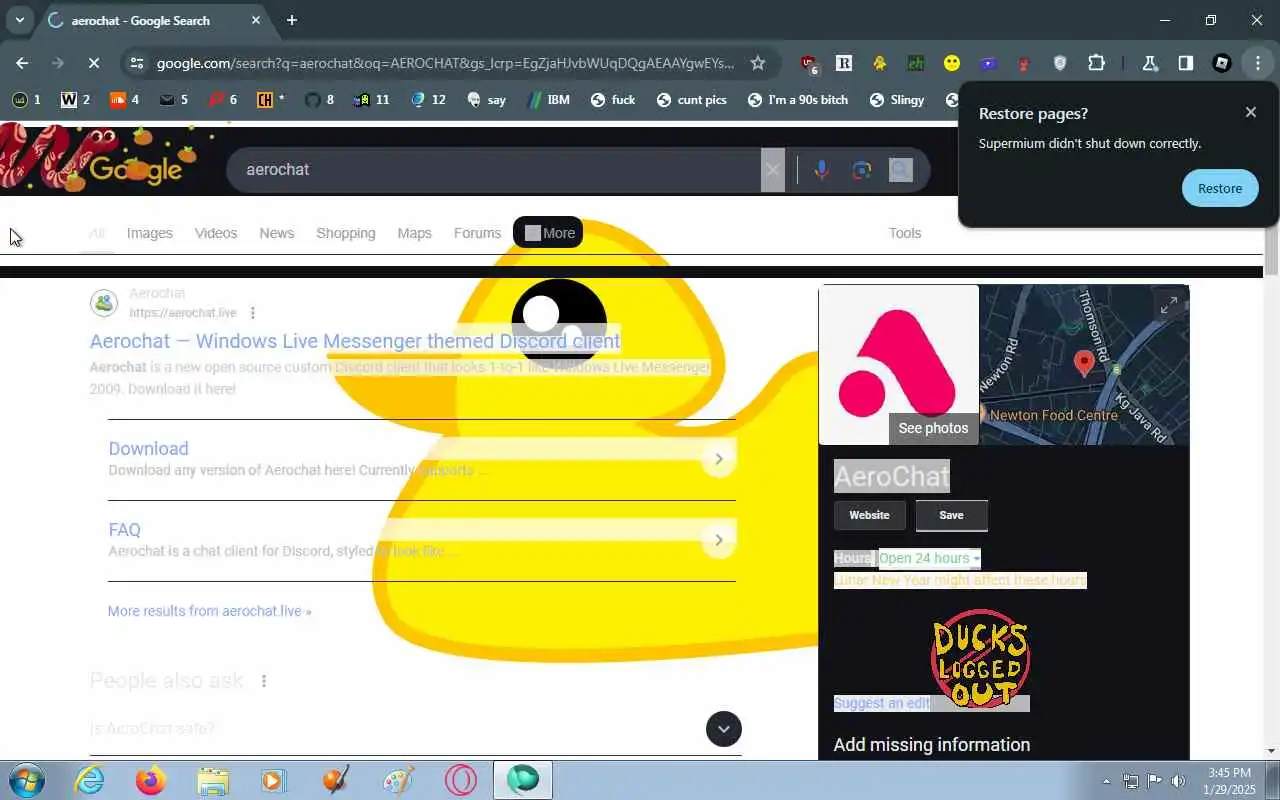Click the map thumbnail near Newton Food Centre
This screenshot has height=800, width=1280.
tap(1084, 365)
